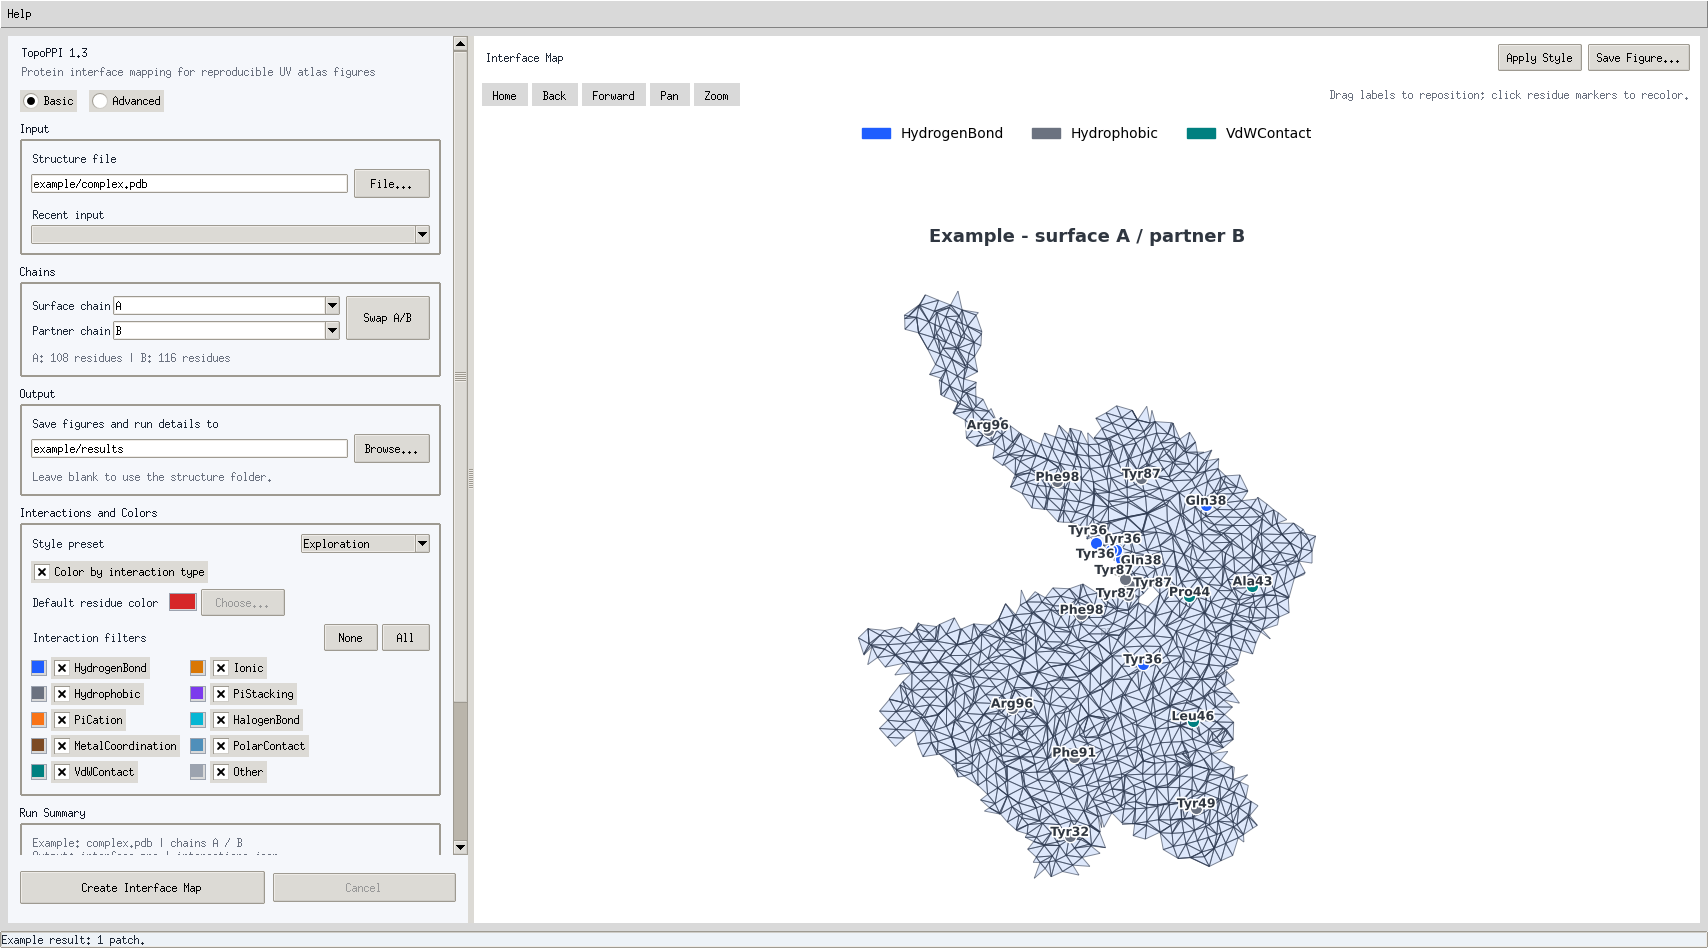Click the steel-blue PolarContact color swatch
1708x948 pixels.
click(197, 746)
